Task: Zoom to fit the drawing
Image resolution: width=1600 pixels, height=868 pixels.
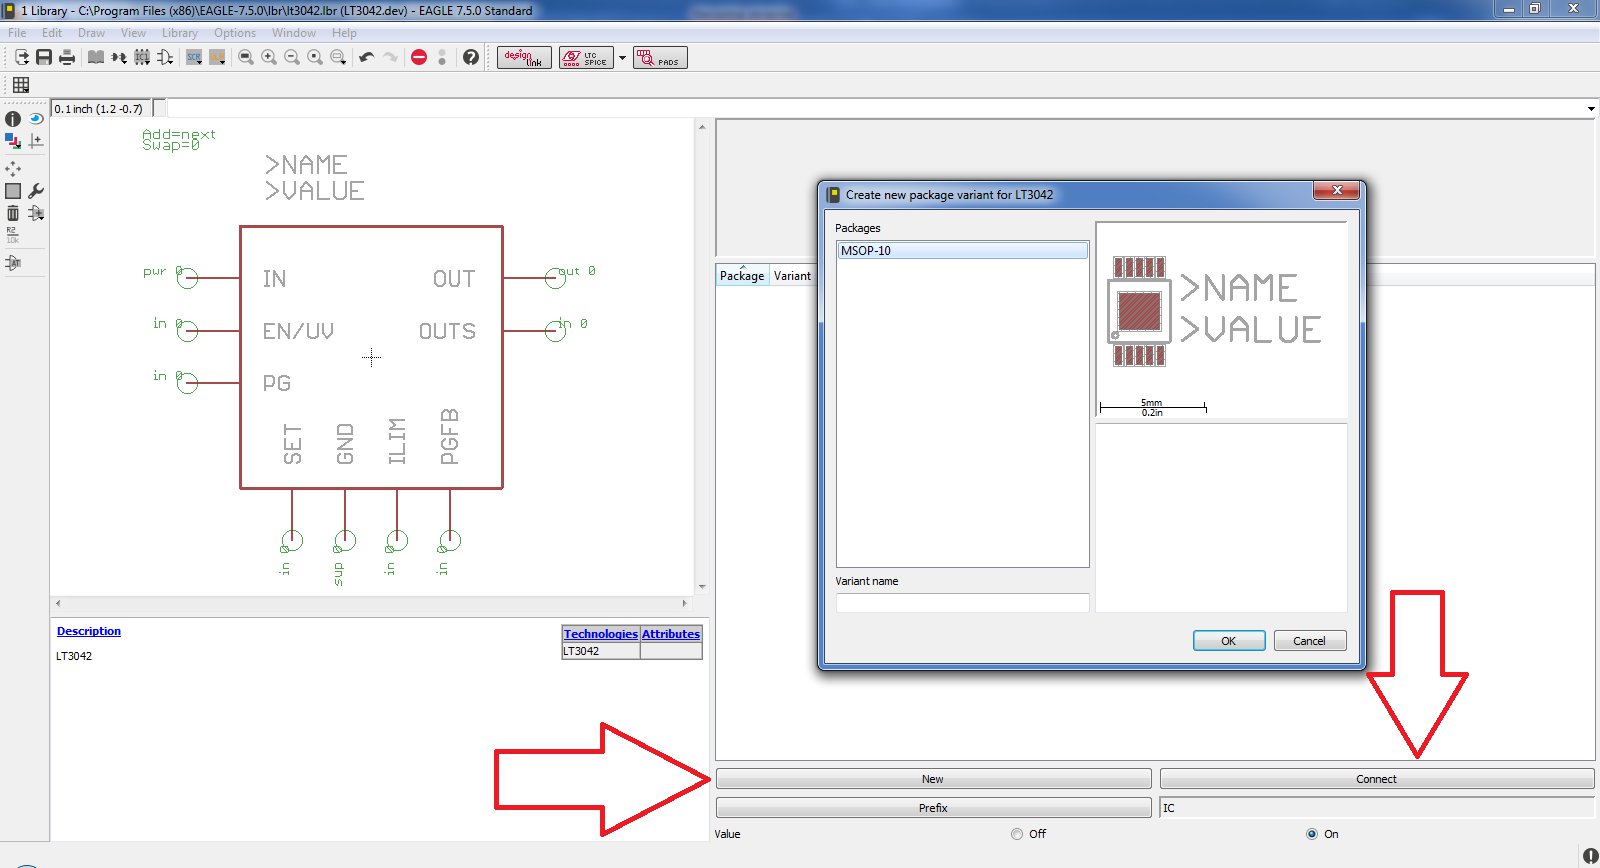Action: [246, 57]
